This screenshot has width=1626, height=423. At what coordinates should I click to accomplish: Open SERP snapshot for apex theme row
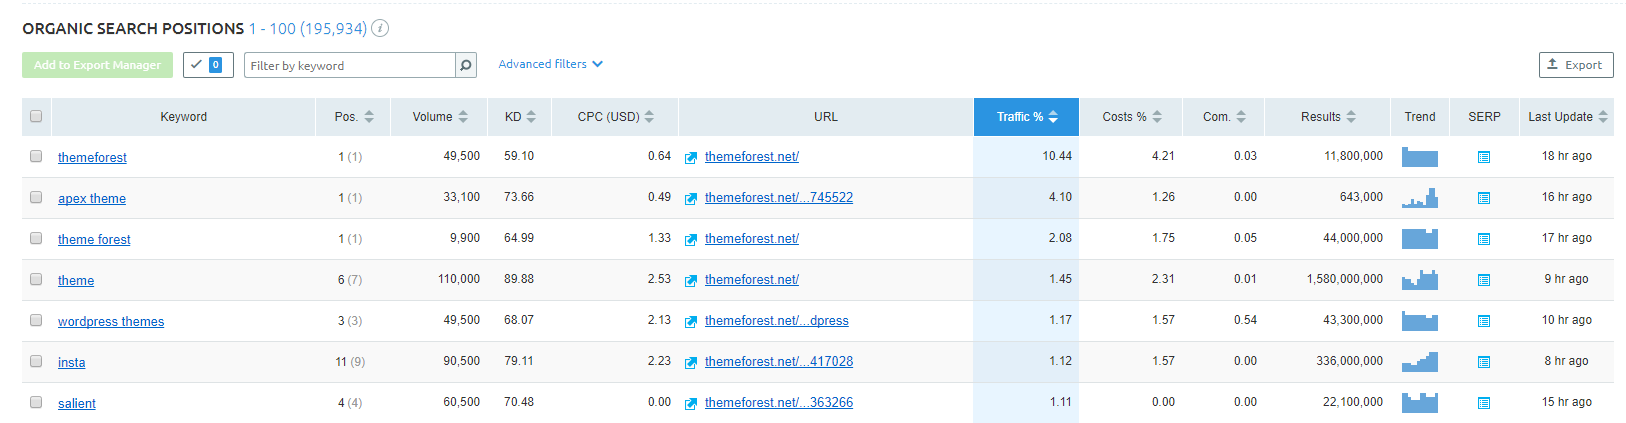(x=1484, y=198)
